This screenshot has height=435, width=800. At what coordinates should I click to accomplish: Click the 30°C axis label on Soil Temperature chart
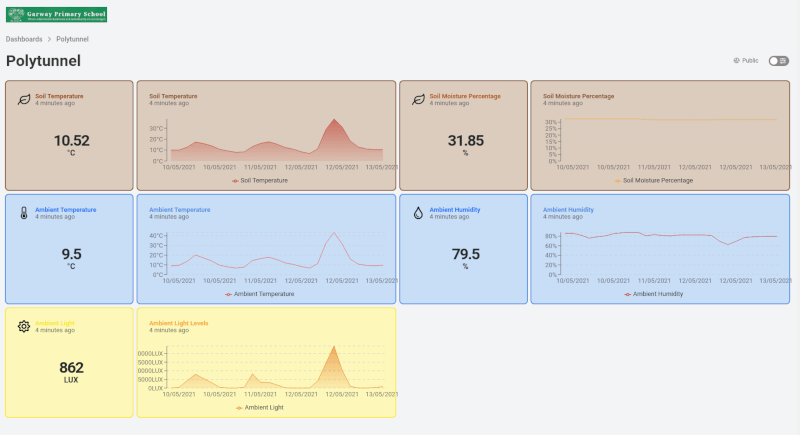[x=156, y=129]
